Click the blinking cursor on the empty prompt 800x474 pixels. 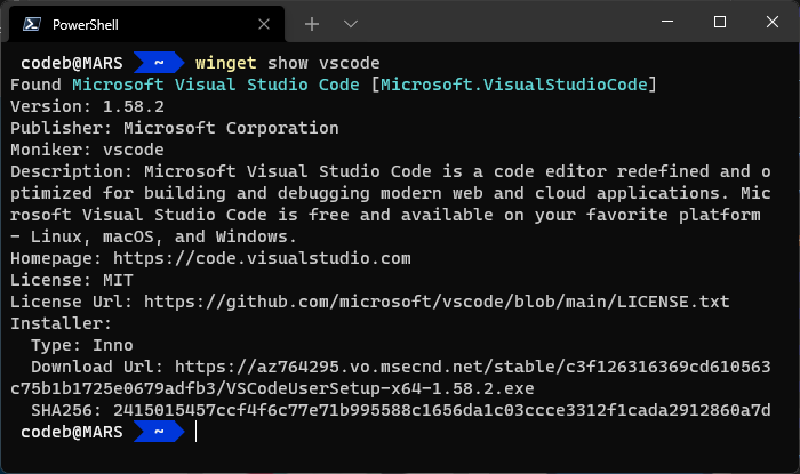(197, 431)
